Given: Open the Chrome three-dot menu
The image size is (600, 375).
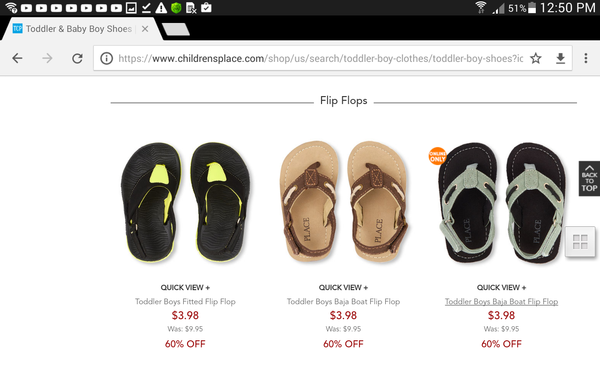Looking at the screenshot, I should (x=585, y=58).
